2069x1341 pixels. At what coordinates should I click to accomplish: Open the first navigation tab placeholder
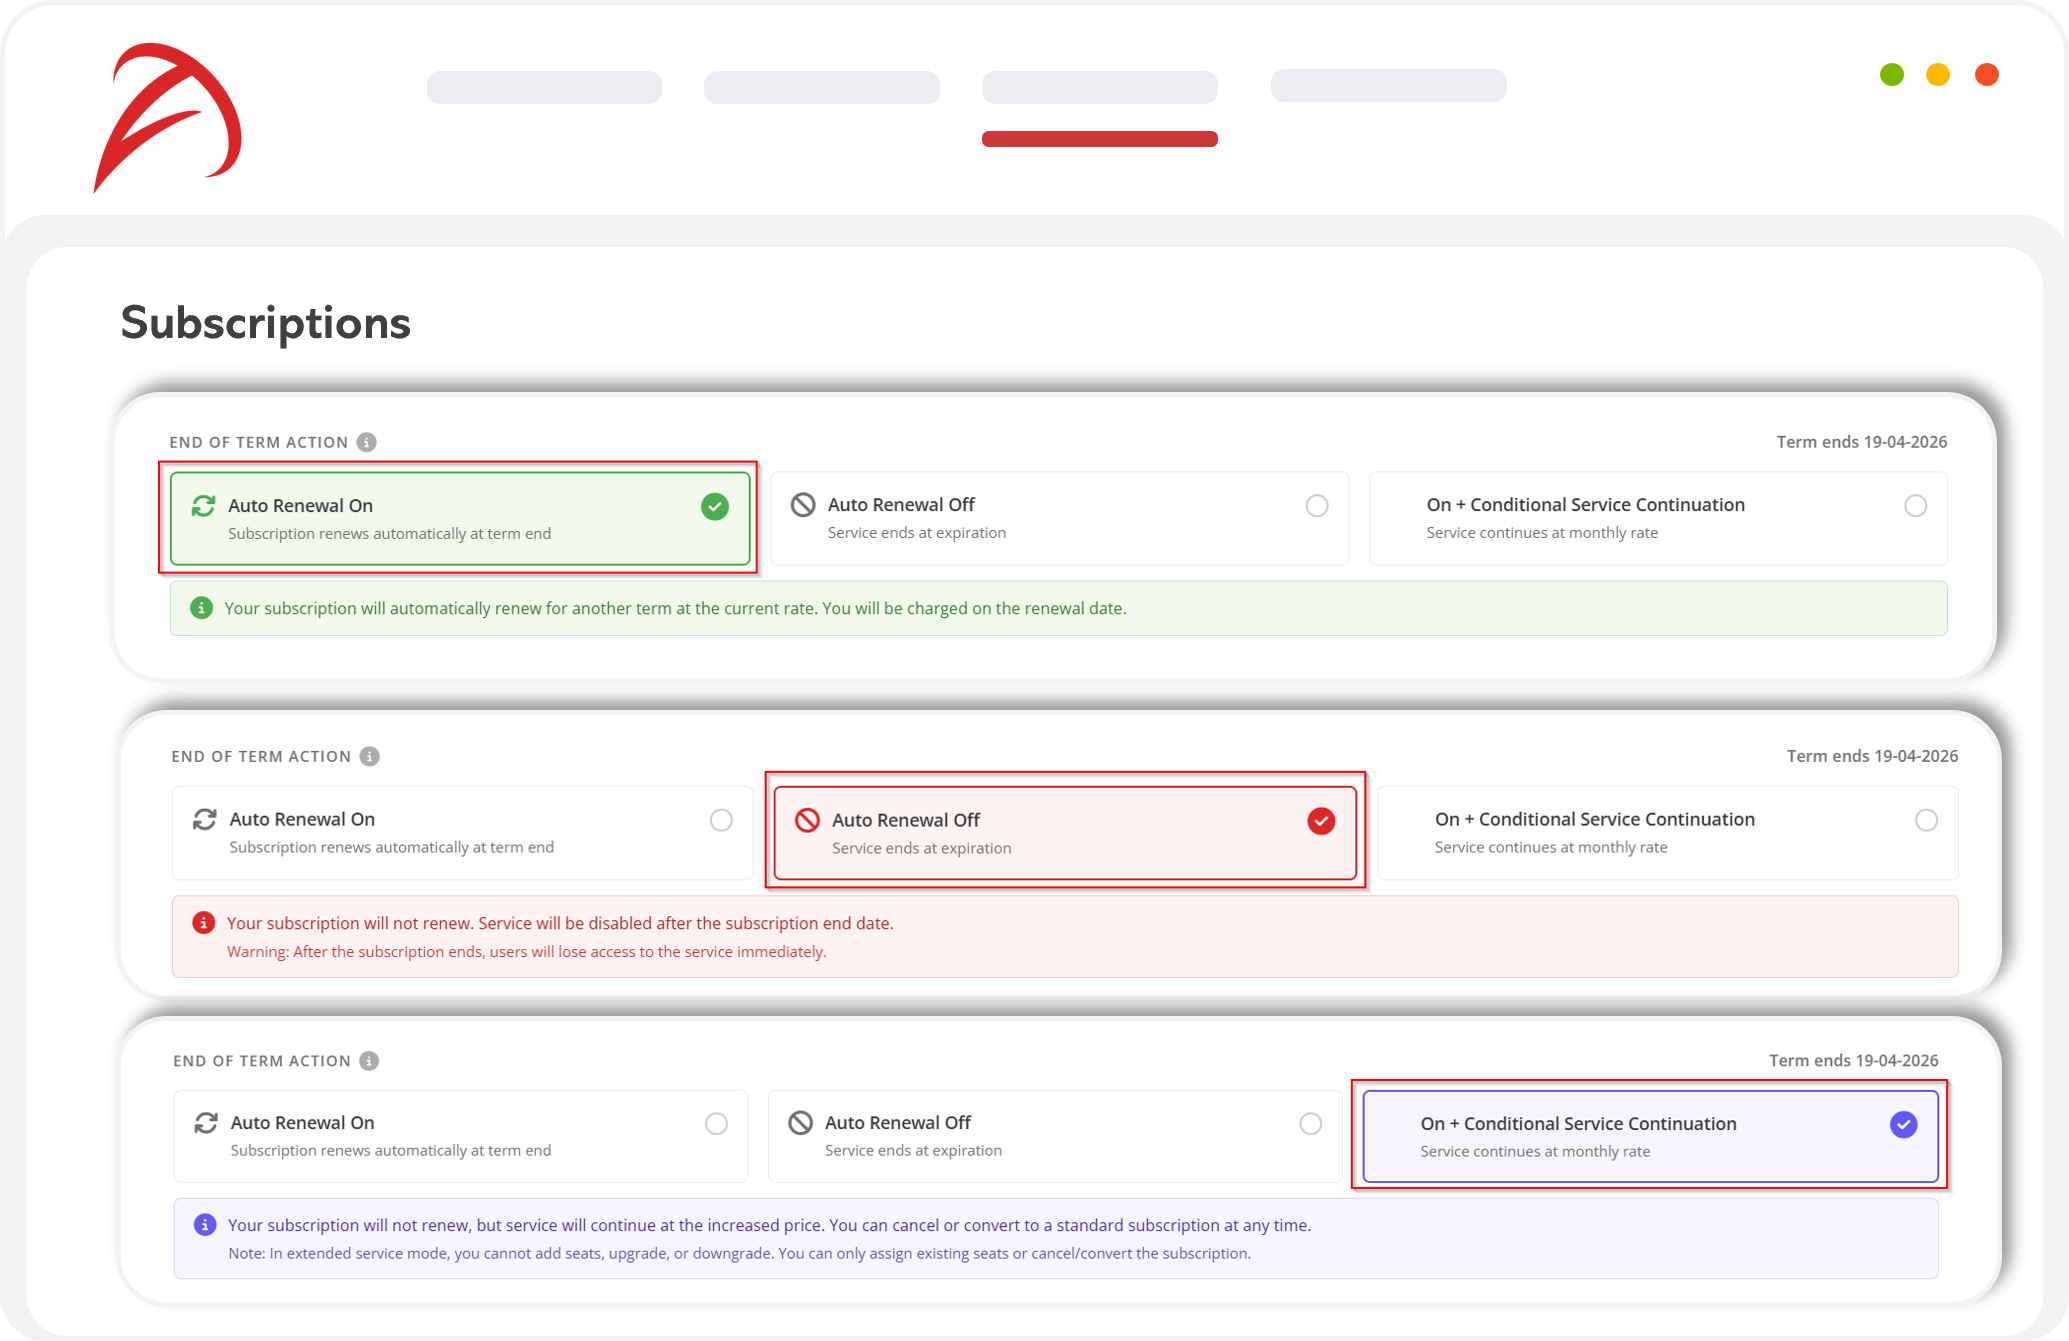(x=544, y=87)
